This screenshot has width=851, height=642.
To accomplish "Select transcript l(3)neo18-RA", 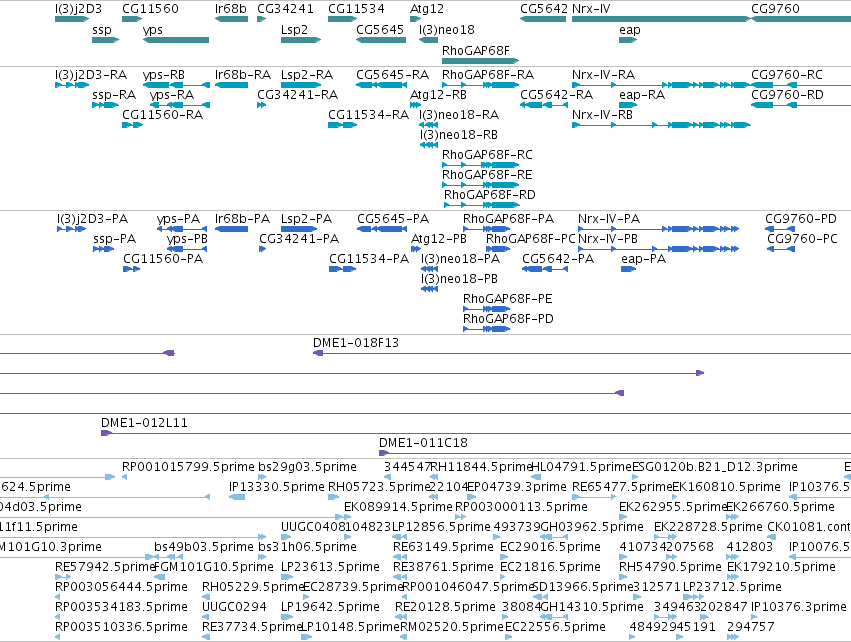I will [459, 115].
